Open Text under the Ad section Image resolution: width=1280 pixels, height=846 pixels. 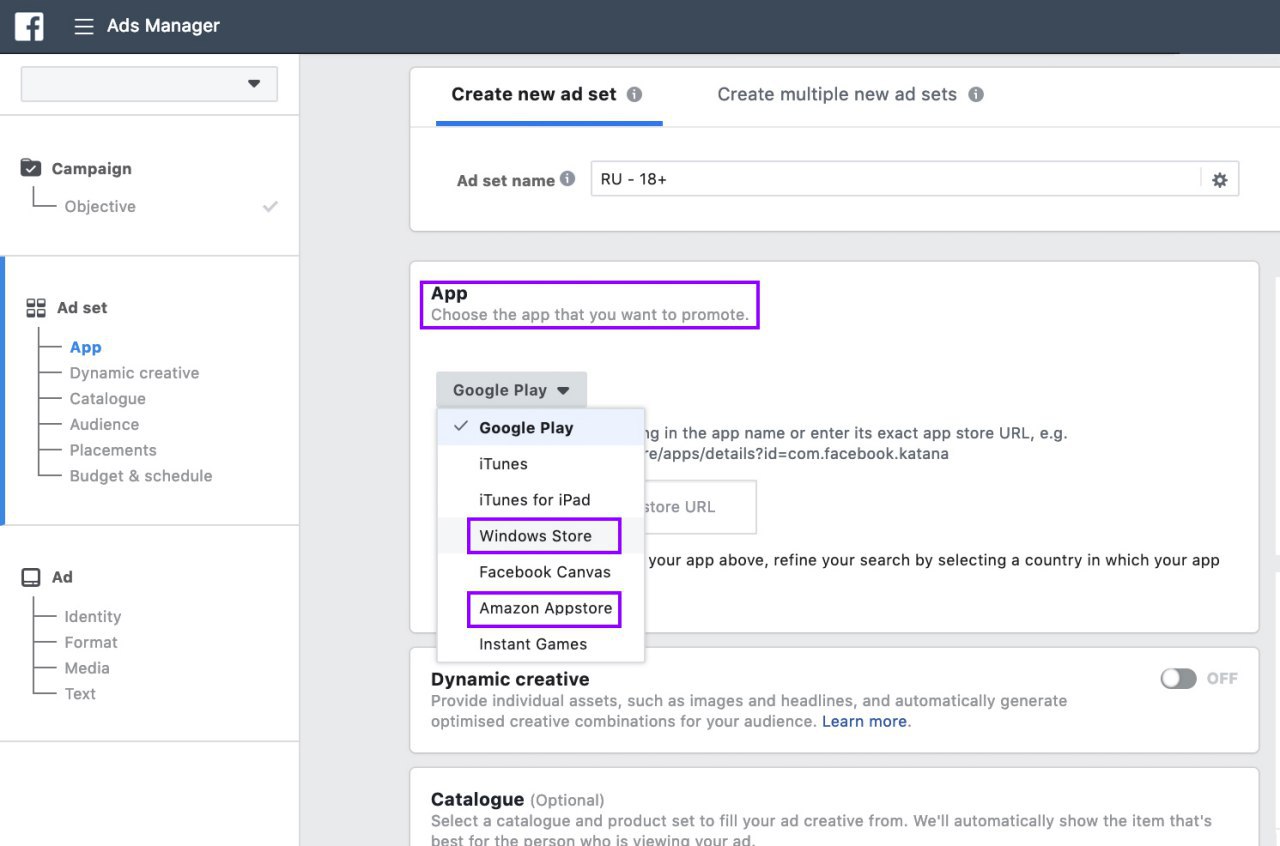pyautogui.click(x=80, y=694)
